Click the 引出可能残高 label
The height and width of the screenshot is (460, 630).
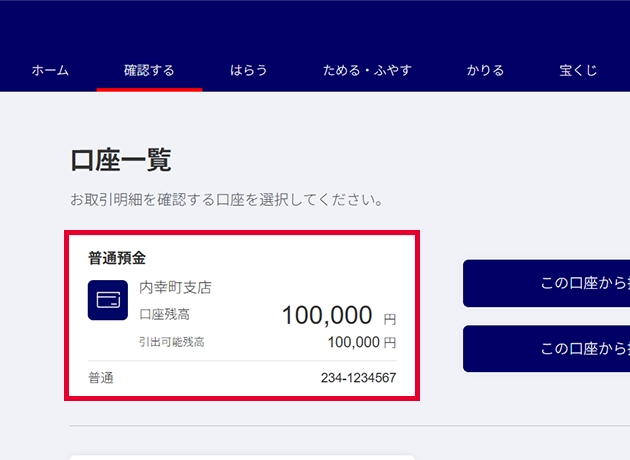point(171,342)
